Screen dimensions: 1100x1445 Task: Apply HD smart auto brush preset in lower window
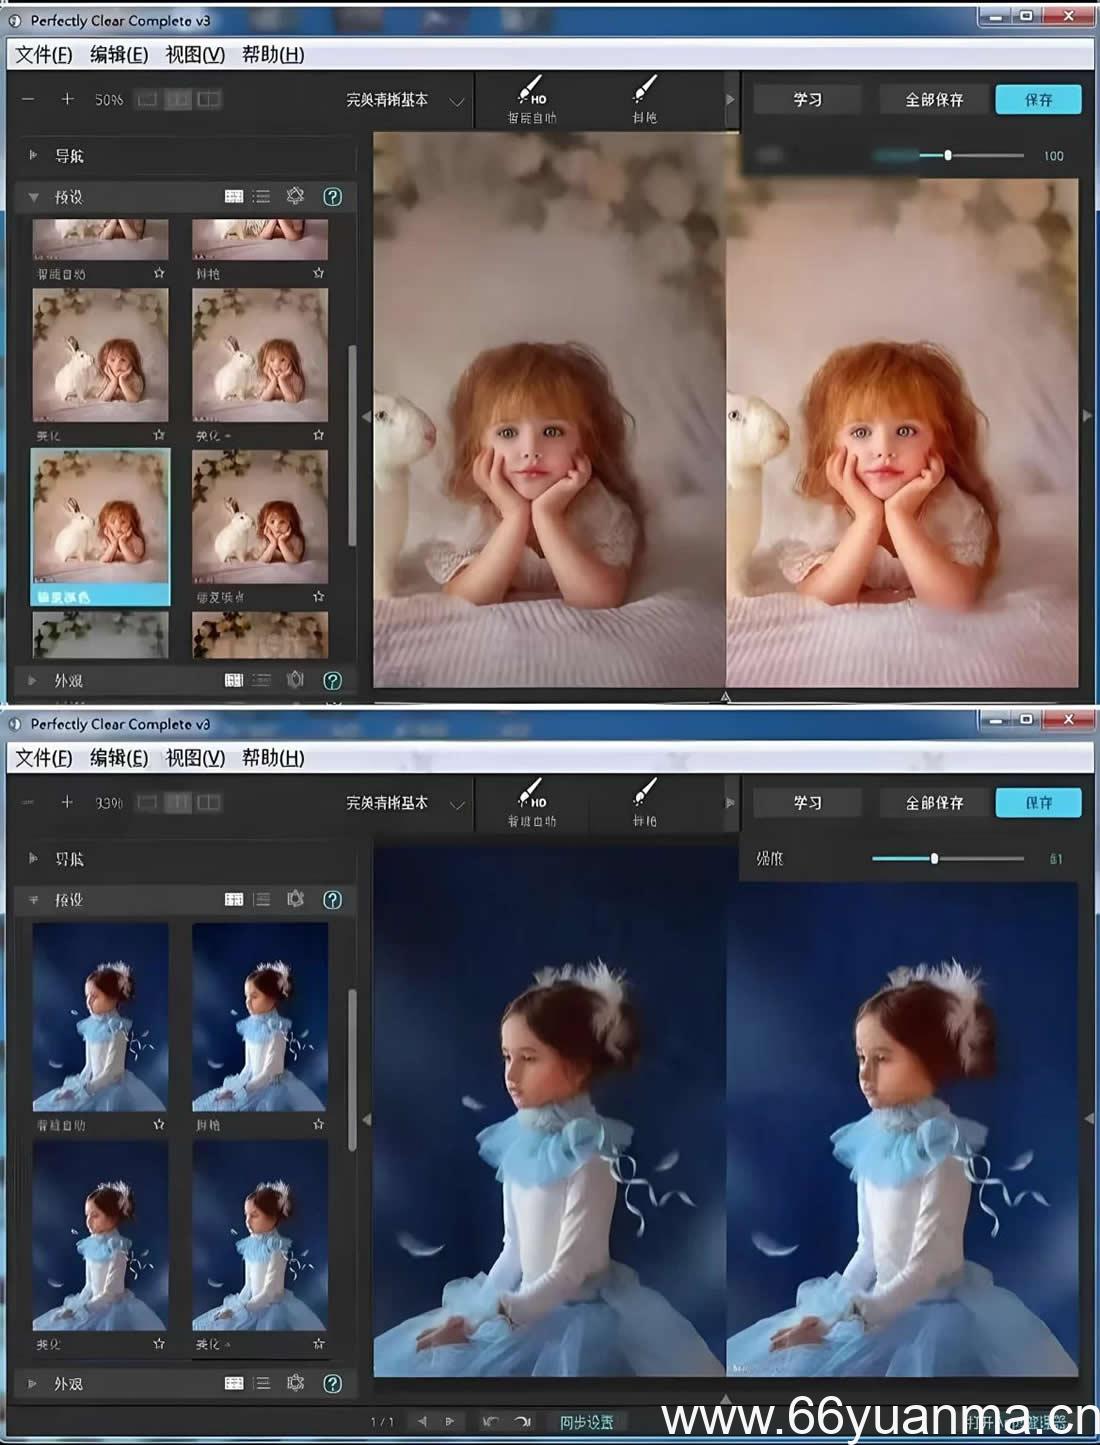coord(532,804)
